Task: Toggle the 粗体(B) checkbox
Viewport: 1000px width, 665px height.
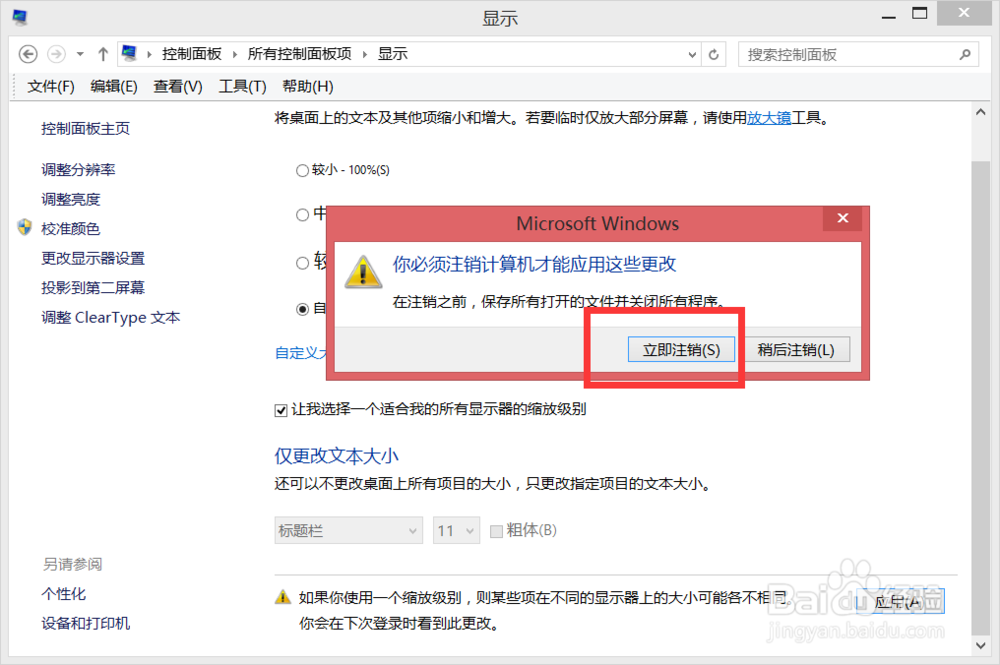Action: click(496, 531)
